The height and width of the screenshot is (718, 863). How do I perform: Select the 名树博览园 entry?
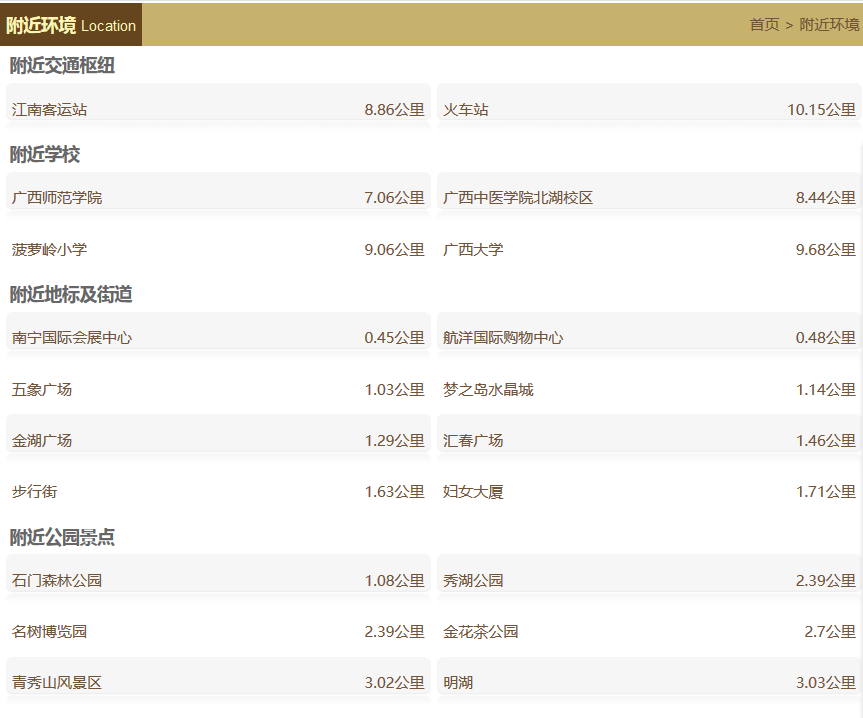pos(50,632)
